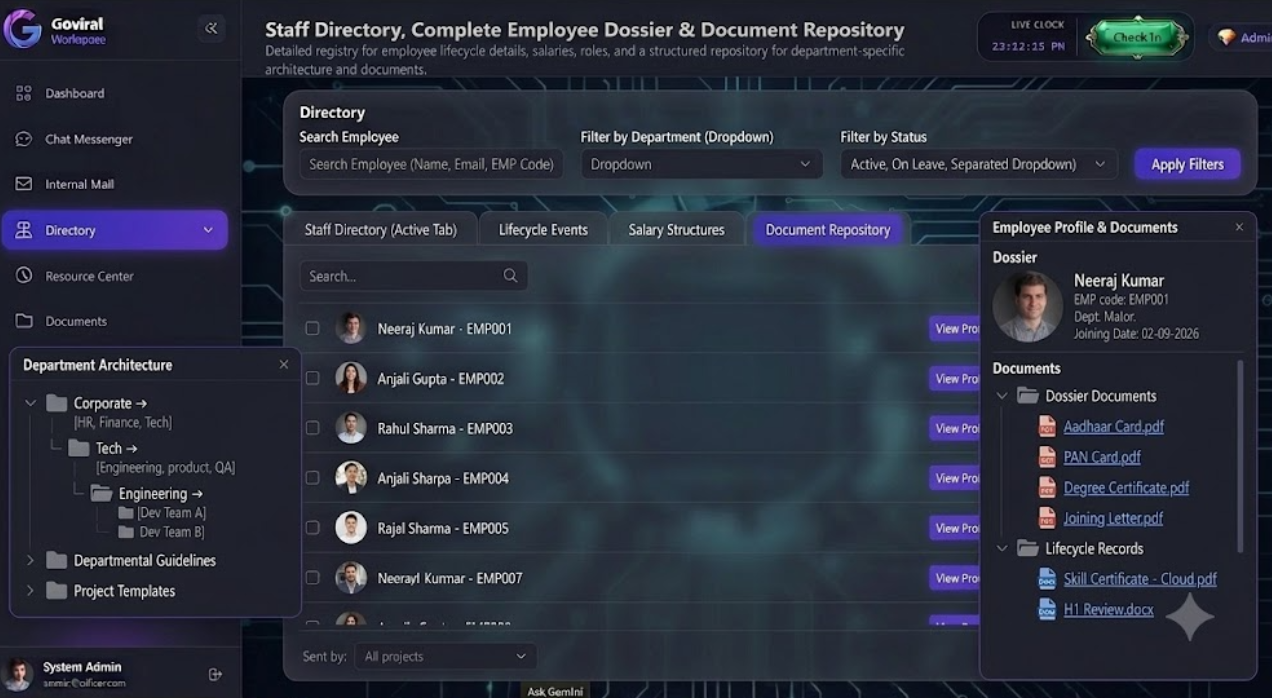Collapse Corporate node in Department Architecture
The width and height of the screenshot is (1272, 698).
coord(30,403)
